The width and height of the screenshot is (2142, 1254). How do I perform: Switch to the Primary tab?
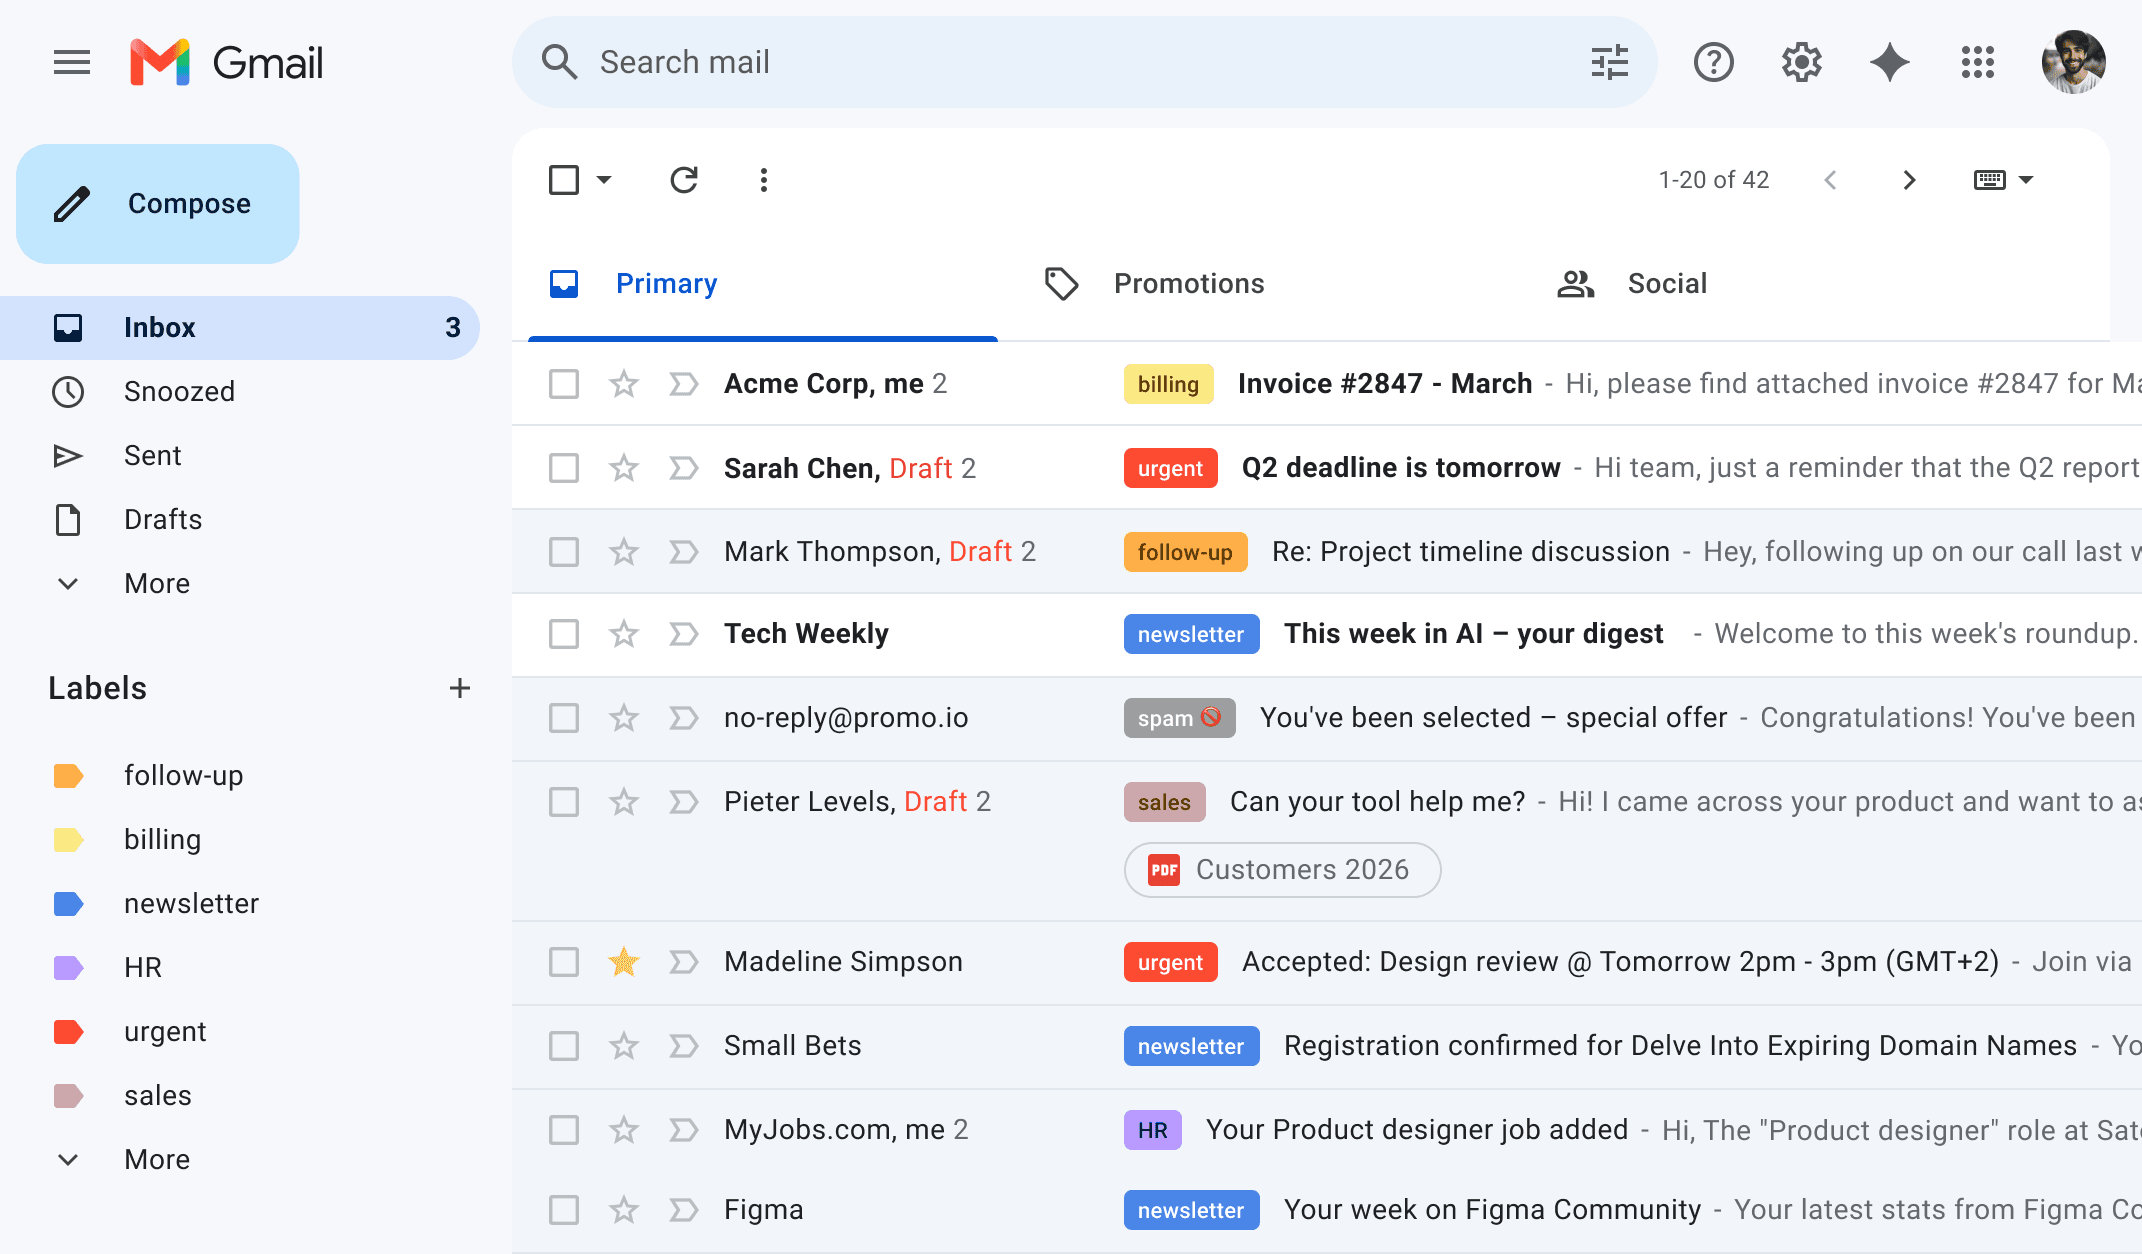pos(763,284)
